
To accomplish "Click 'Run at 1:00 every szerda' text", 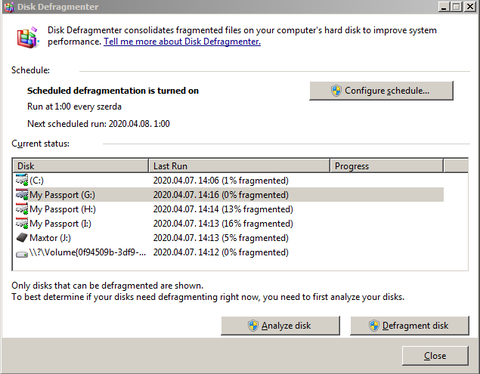I will click(74, 107).
